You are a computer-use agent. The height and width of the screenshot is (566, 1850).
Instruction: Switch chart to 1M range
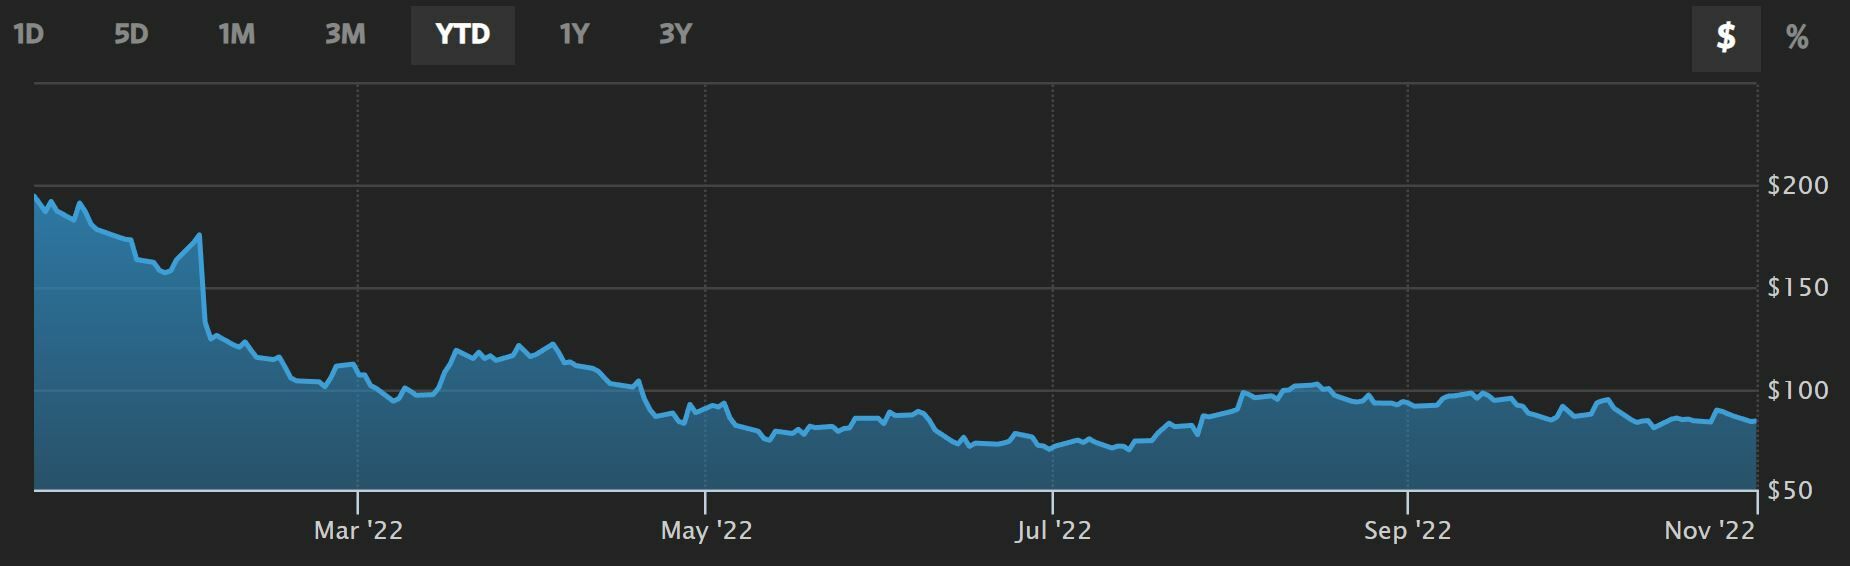pyautogui.click(x=237, y=35)
